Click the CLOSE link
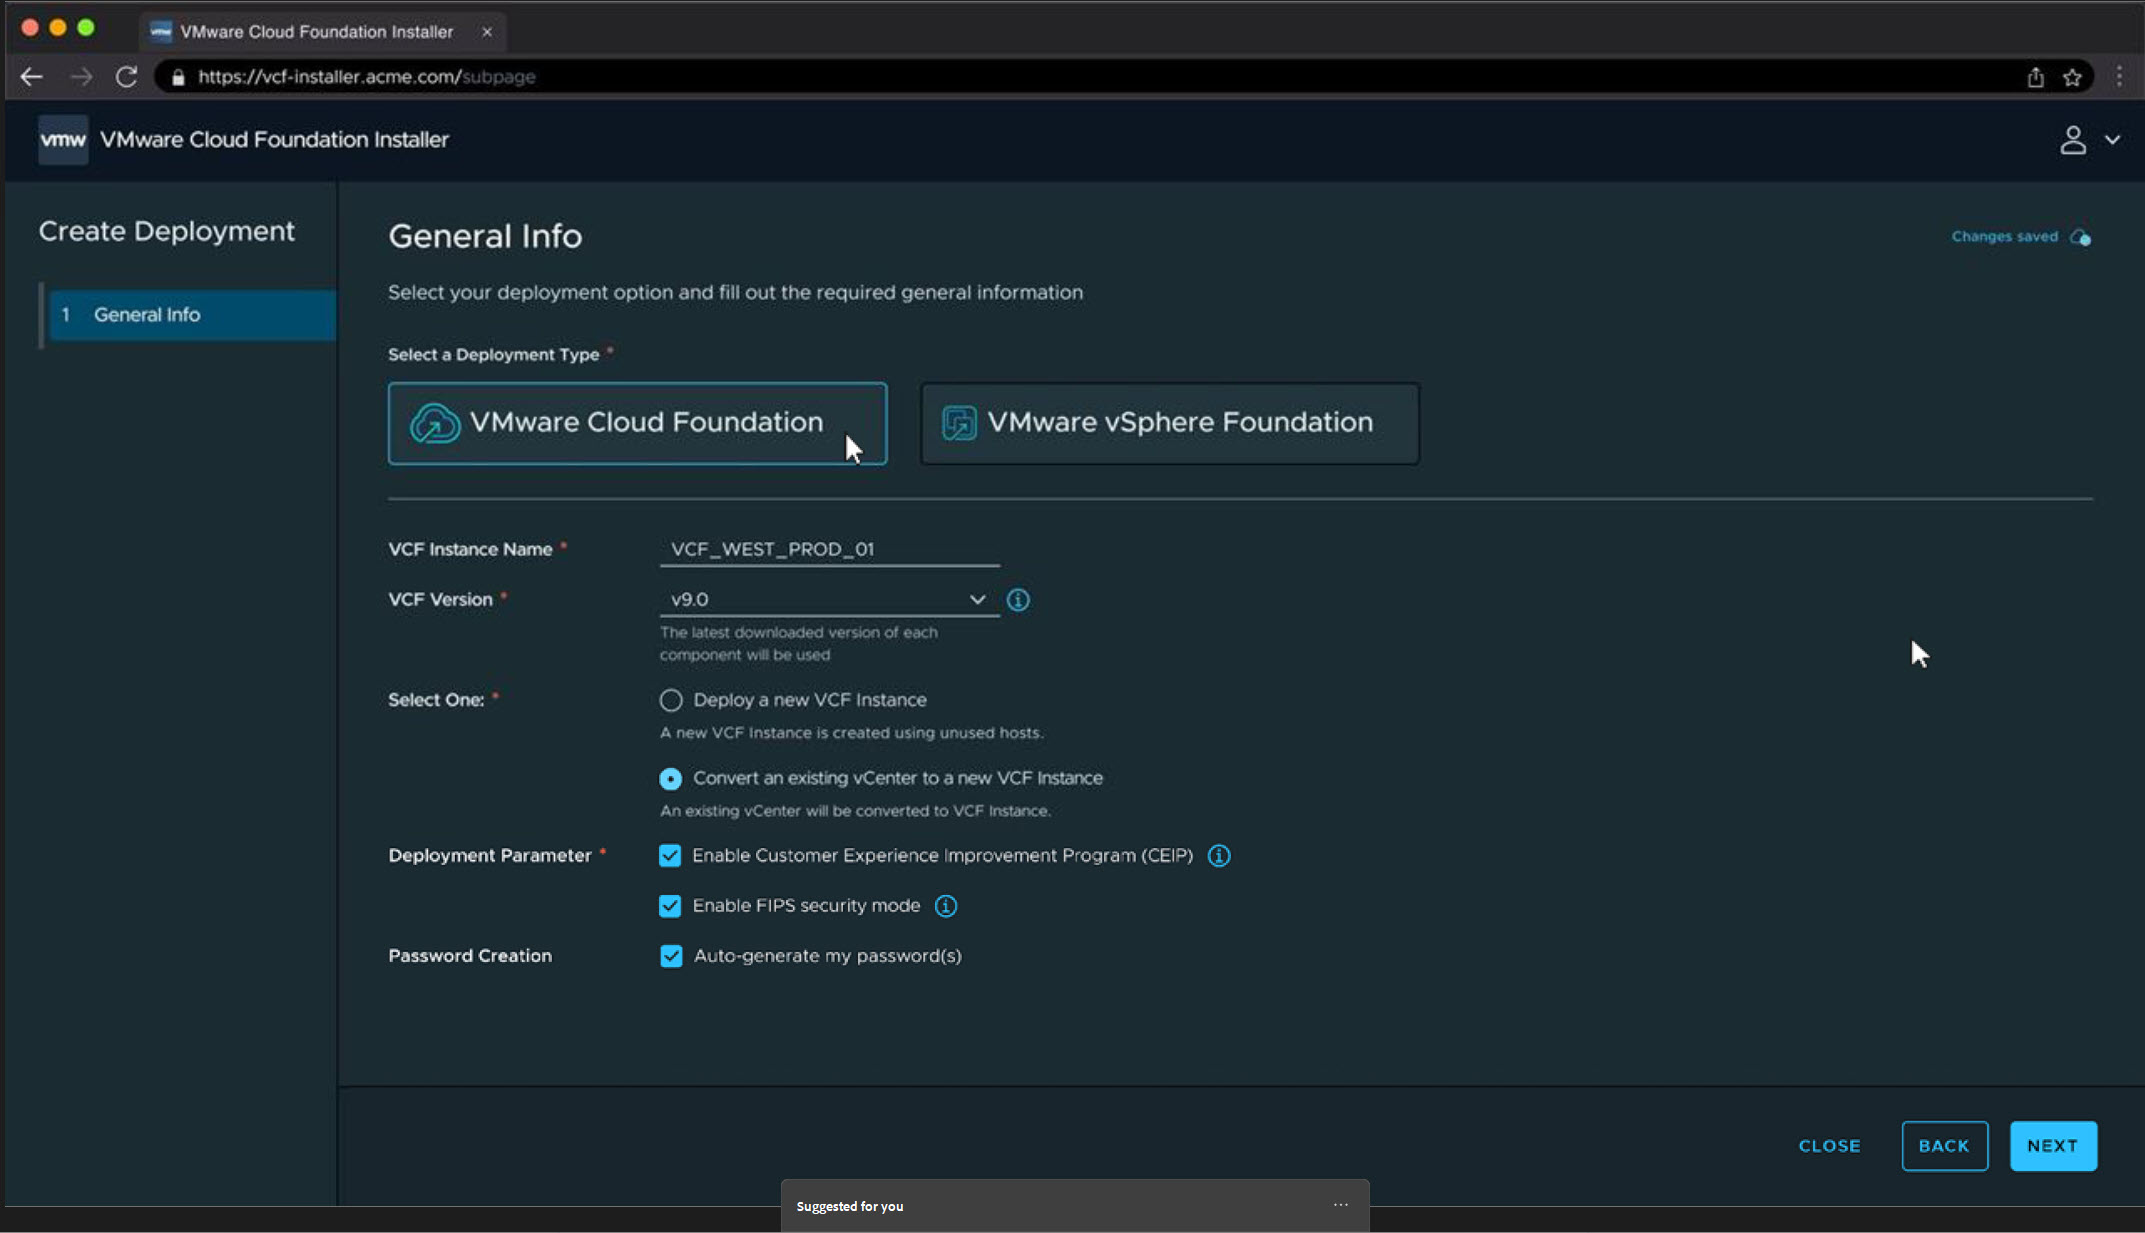2145x1233 pixels. point(1828,1146)
